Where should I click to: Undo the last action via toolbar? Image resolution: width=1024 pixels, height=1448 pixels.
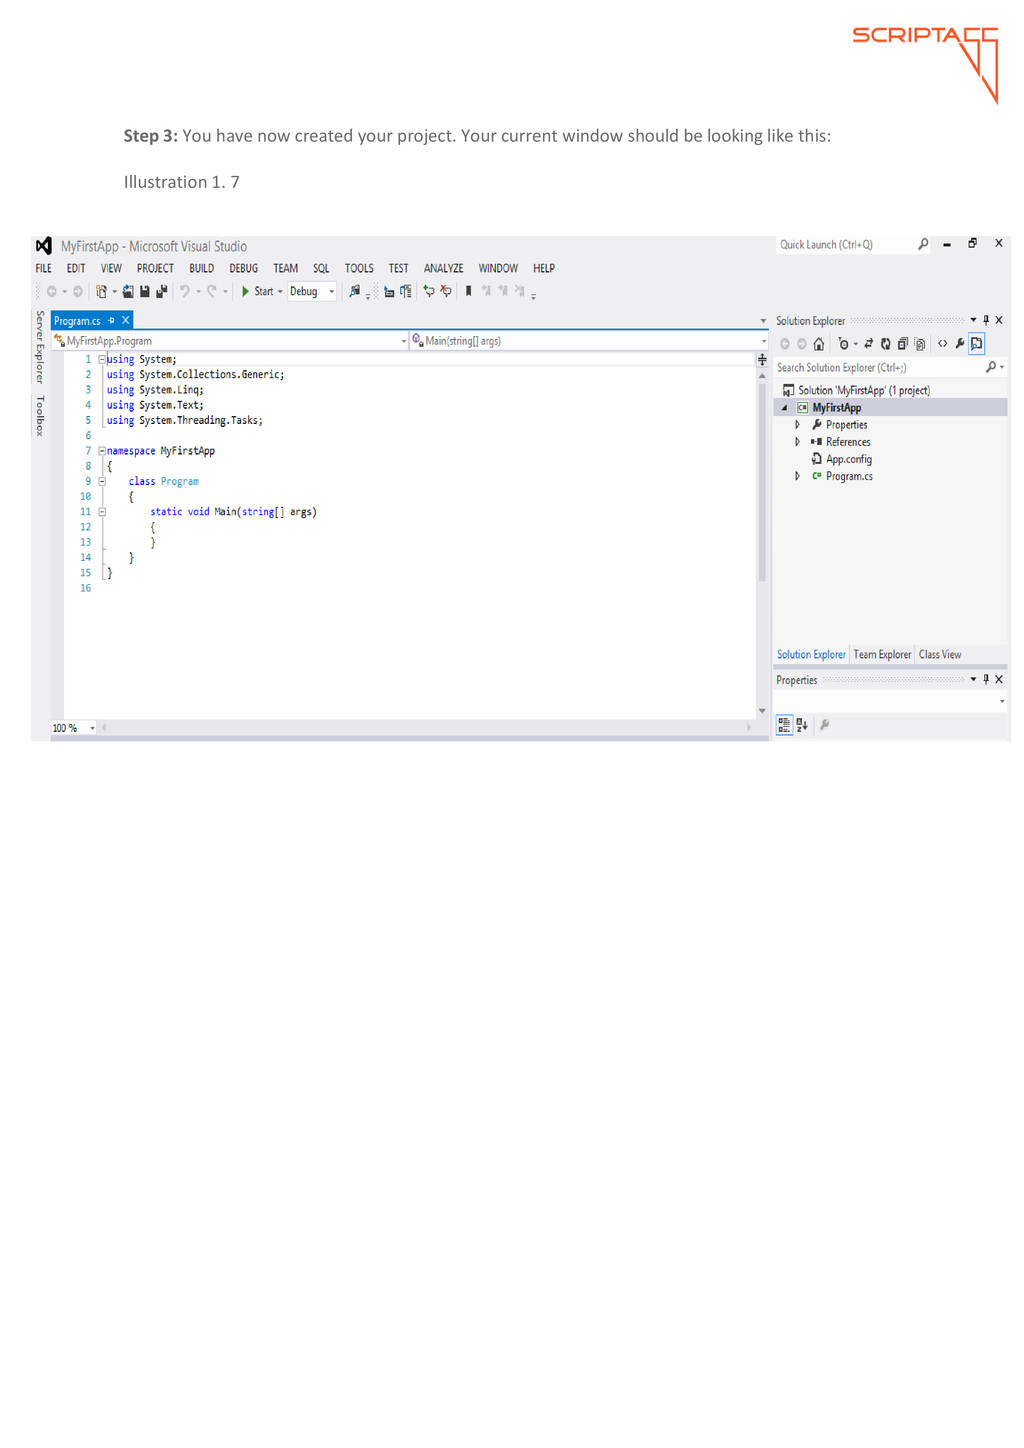click(185, 292)
